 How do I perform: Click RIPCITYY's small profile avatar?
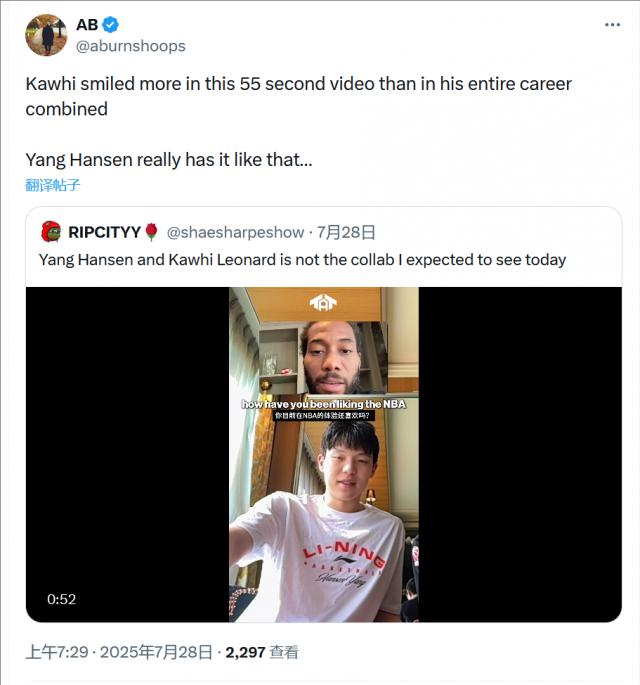point(50,232)
